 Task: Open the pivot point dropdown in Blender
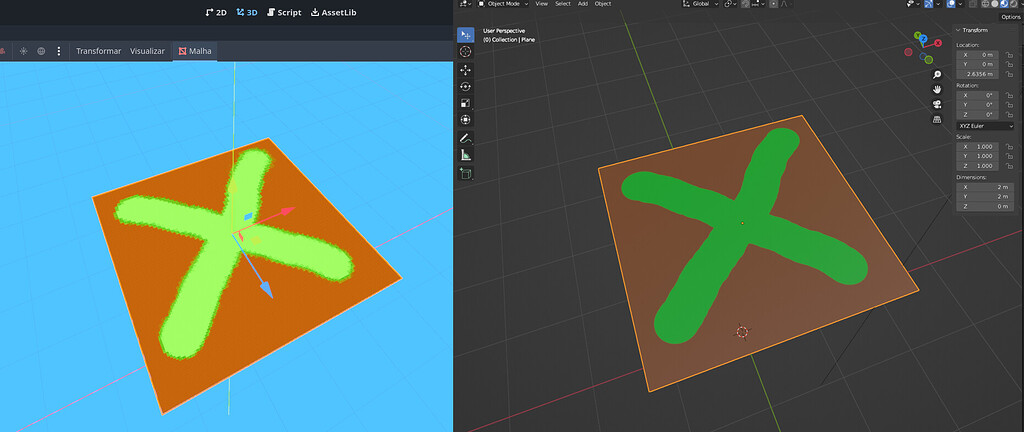point(730,4)
